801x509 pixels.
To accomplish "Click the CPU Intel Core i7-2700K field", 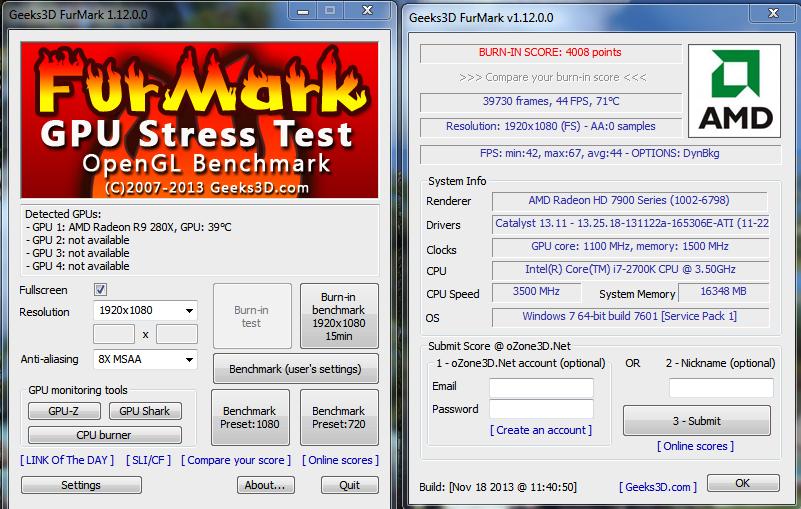I will coord(630,270).
